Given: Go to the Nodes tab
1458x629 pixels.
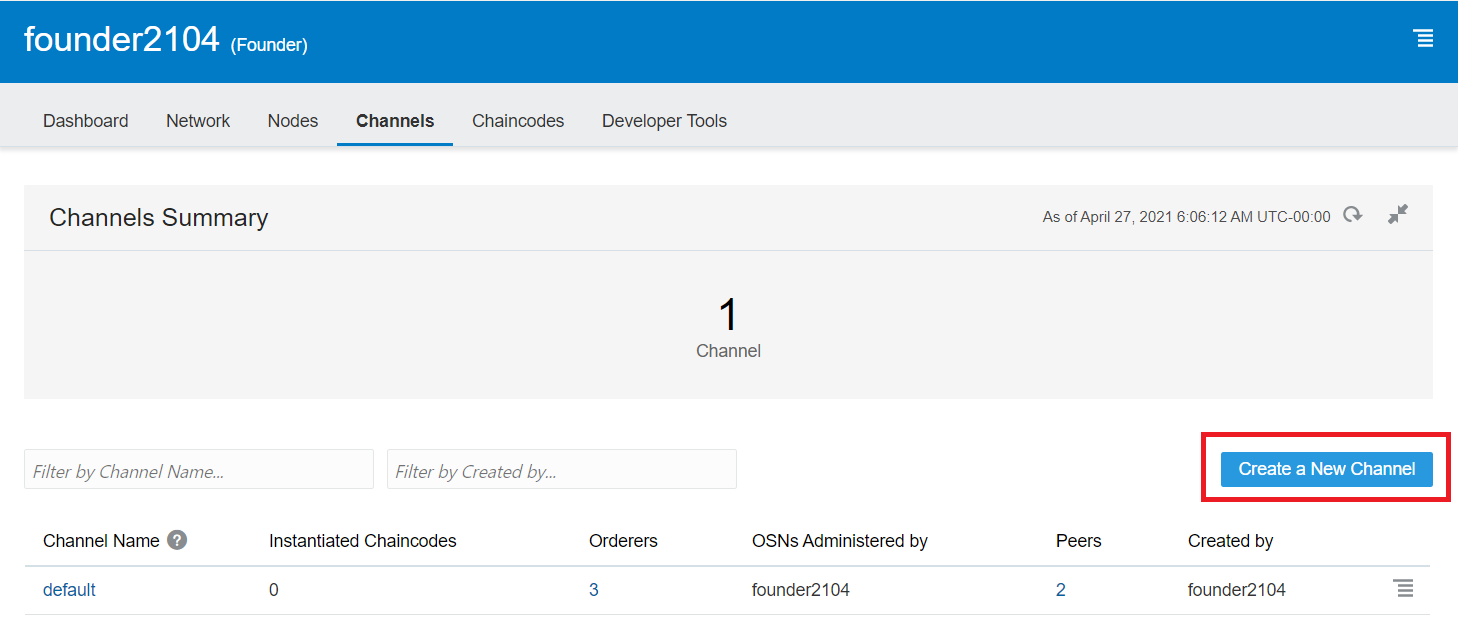Looking at the screenshot, I should point(293,121).
